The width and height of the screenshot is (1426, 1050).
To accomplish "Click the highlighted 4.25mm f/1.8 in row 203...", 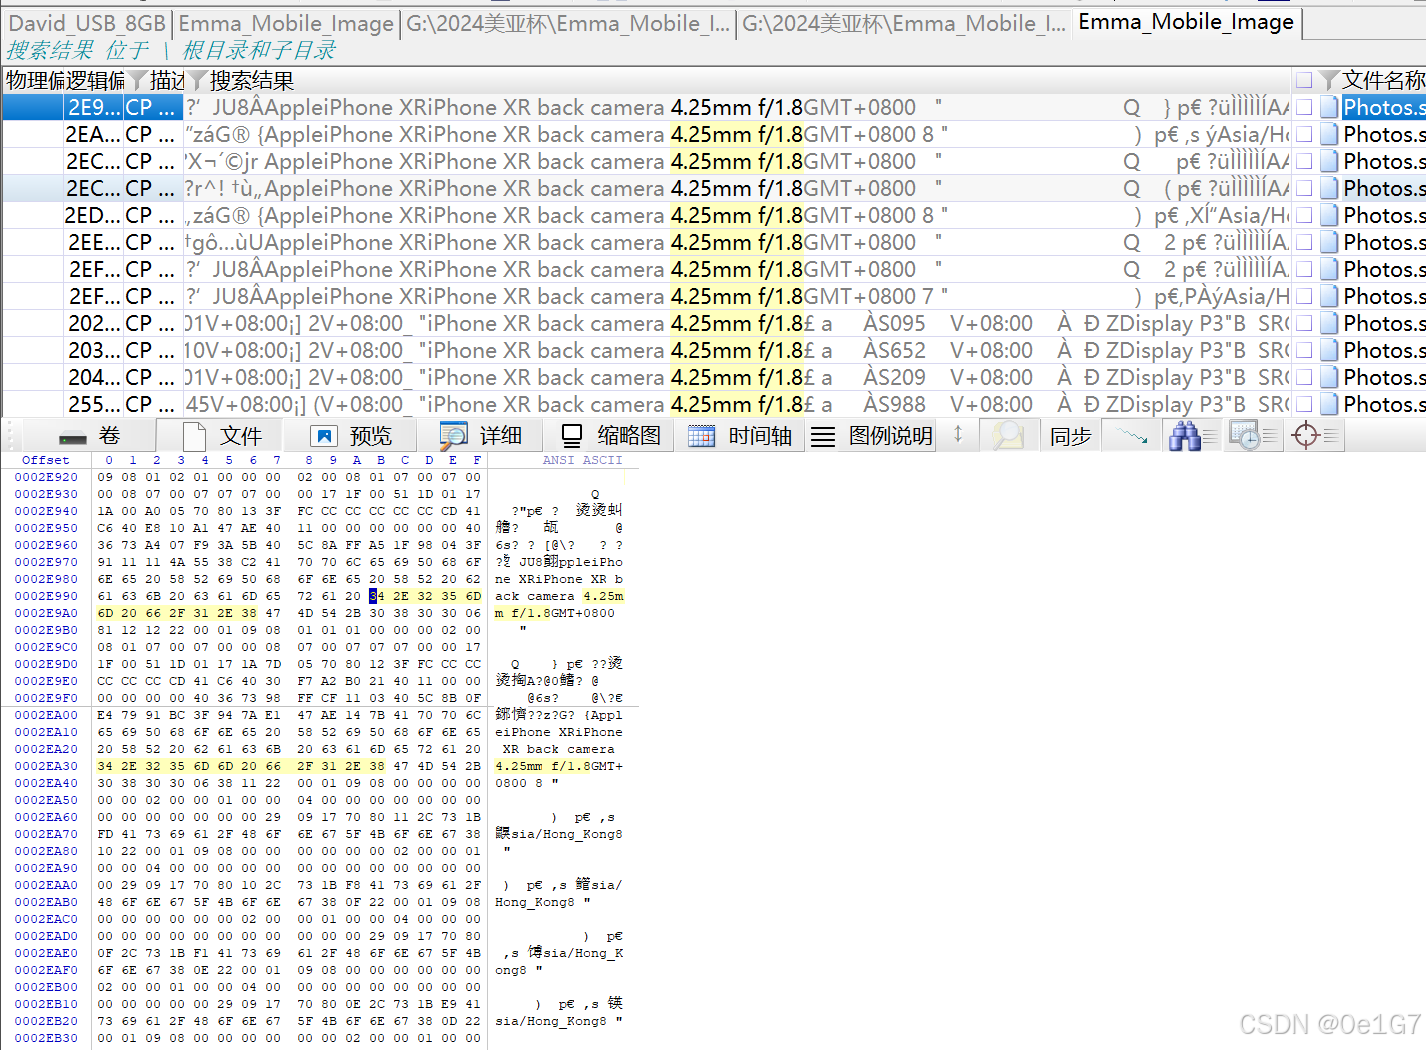I will pyautogui.click(x=736, y=350).
